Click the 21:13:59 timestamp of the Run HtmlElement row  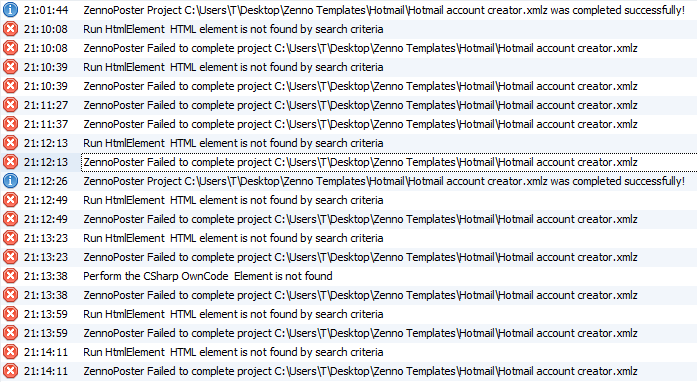[x=46, y=314]
